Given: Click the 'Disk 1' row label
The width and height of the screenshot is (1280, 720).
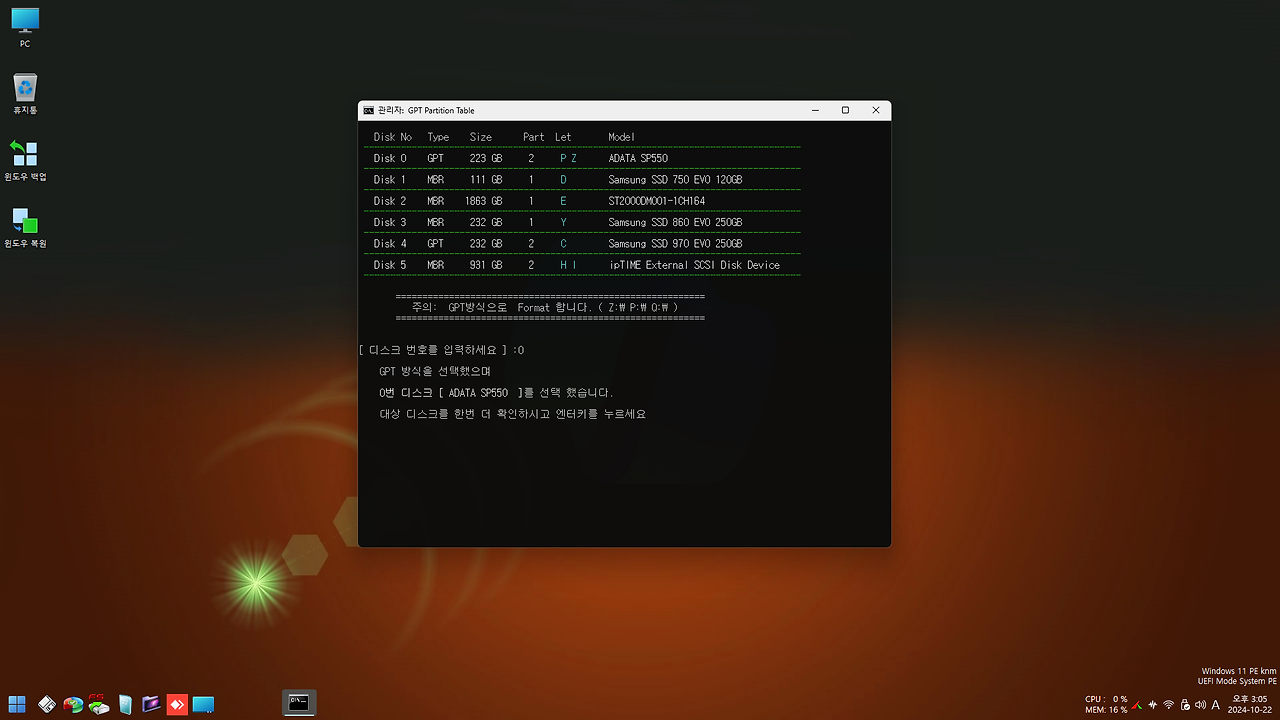Looking at the screenshot, I should click(390, 180).
